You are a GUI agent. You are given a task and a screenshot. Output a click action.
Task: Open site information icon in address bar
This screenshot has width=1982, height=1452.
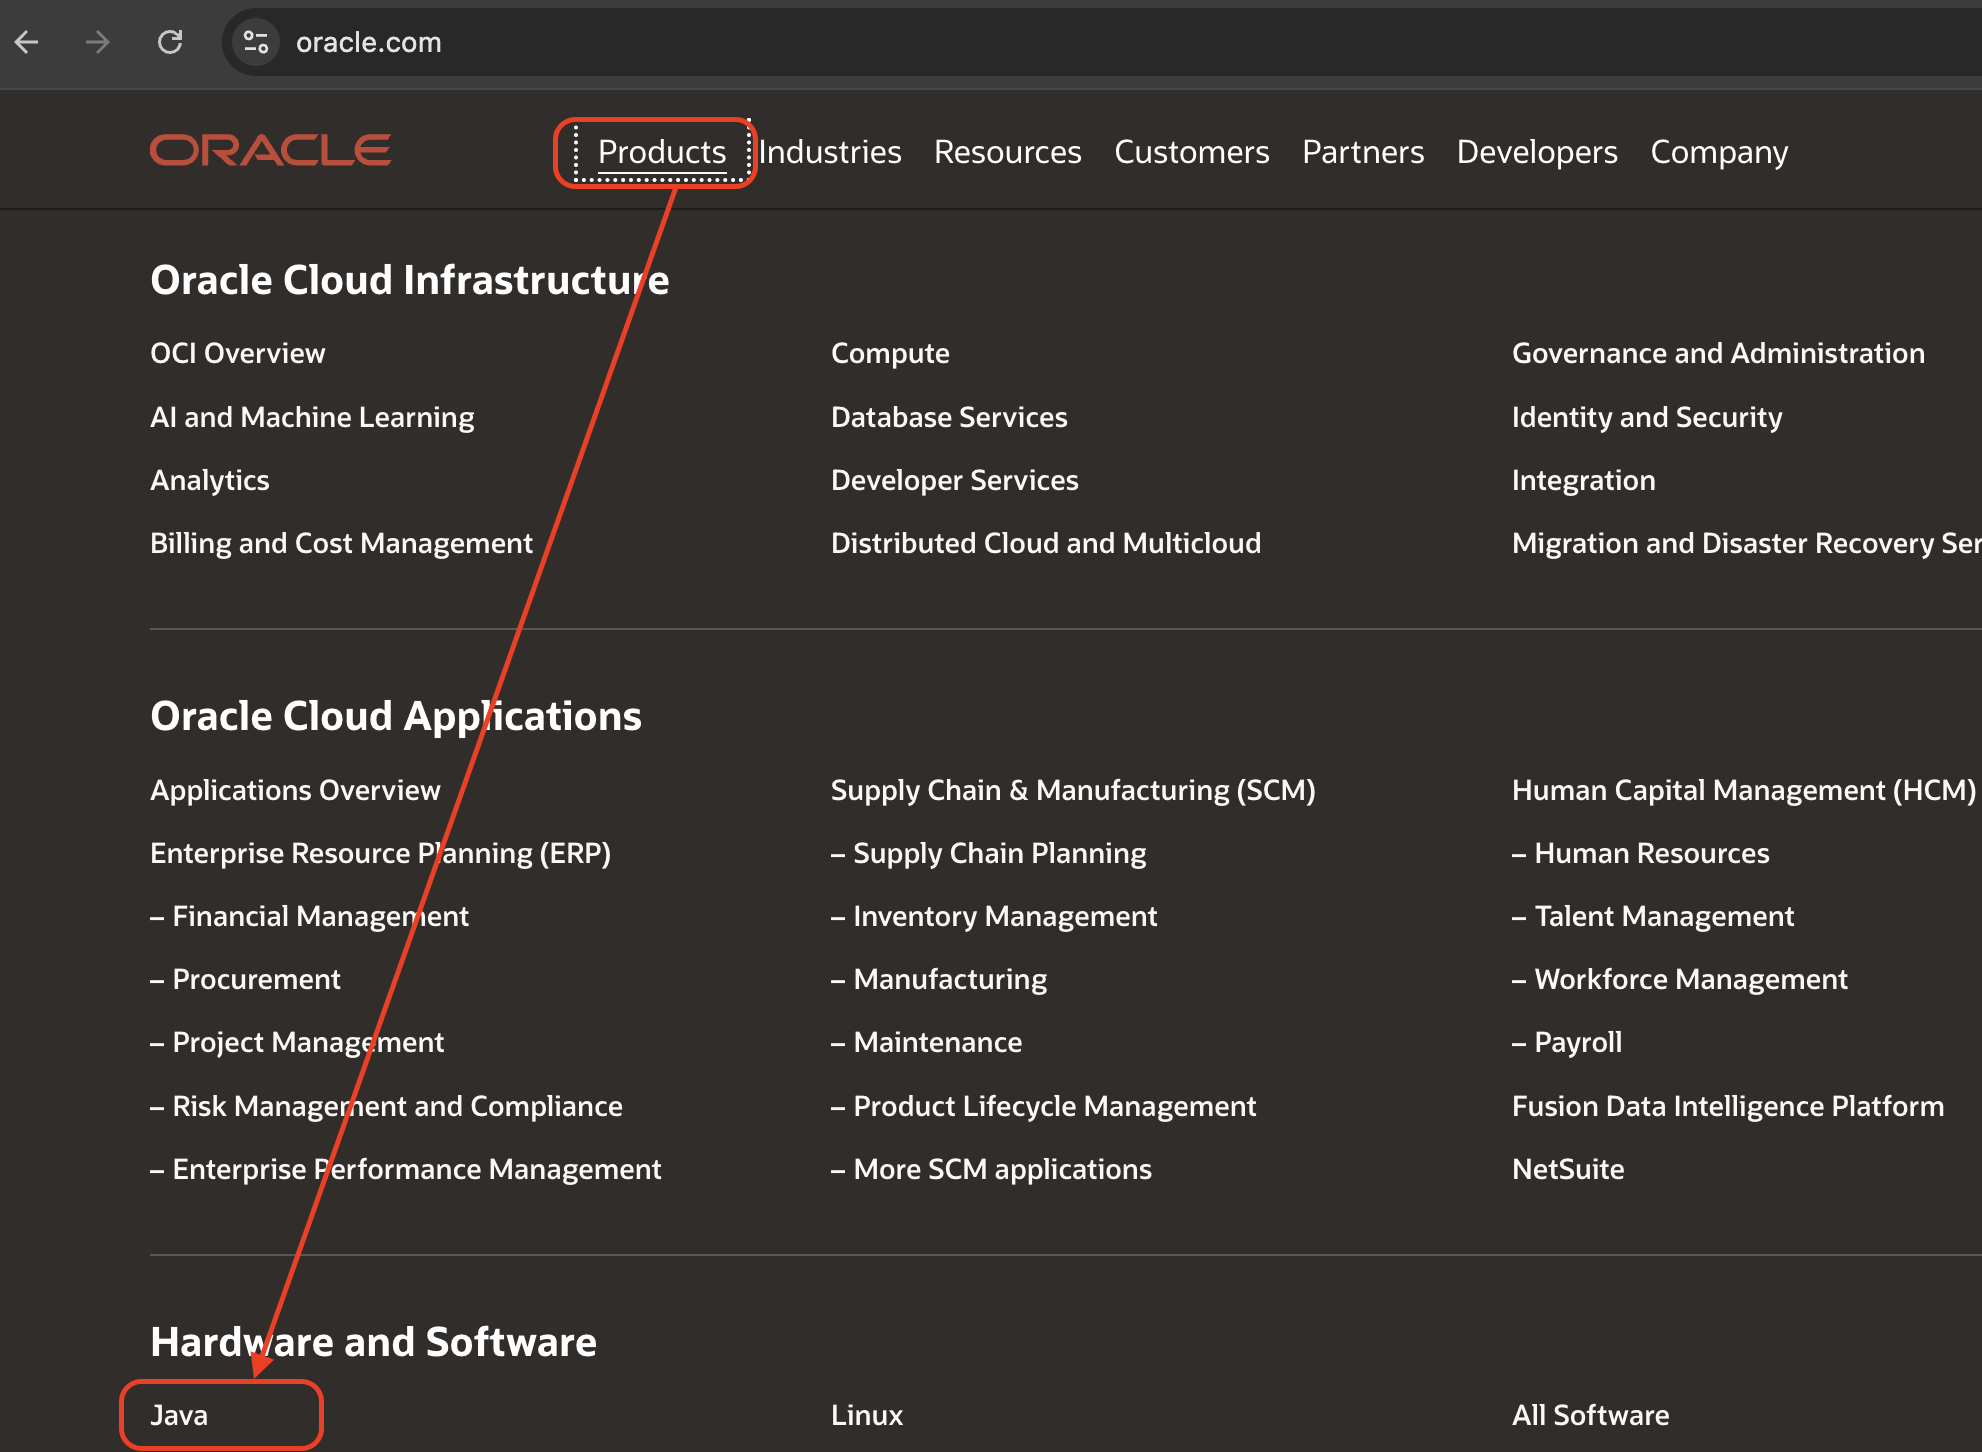pos(256,42)
